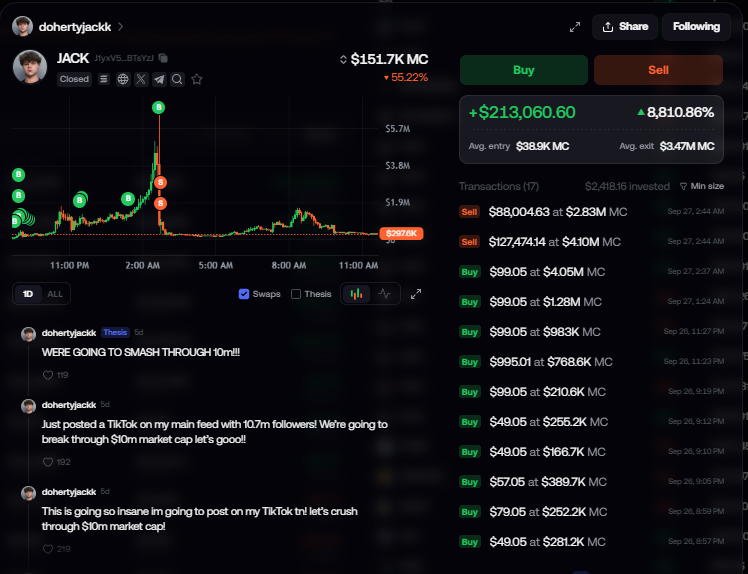Click the upper sell marker on chart

[161, 182]
